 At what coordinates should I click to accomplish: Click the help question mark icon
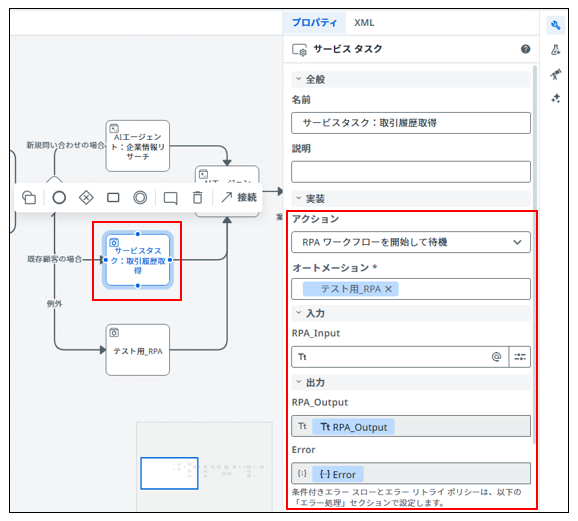[x=525, y=49]
